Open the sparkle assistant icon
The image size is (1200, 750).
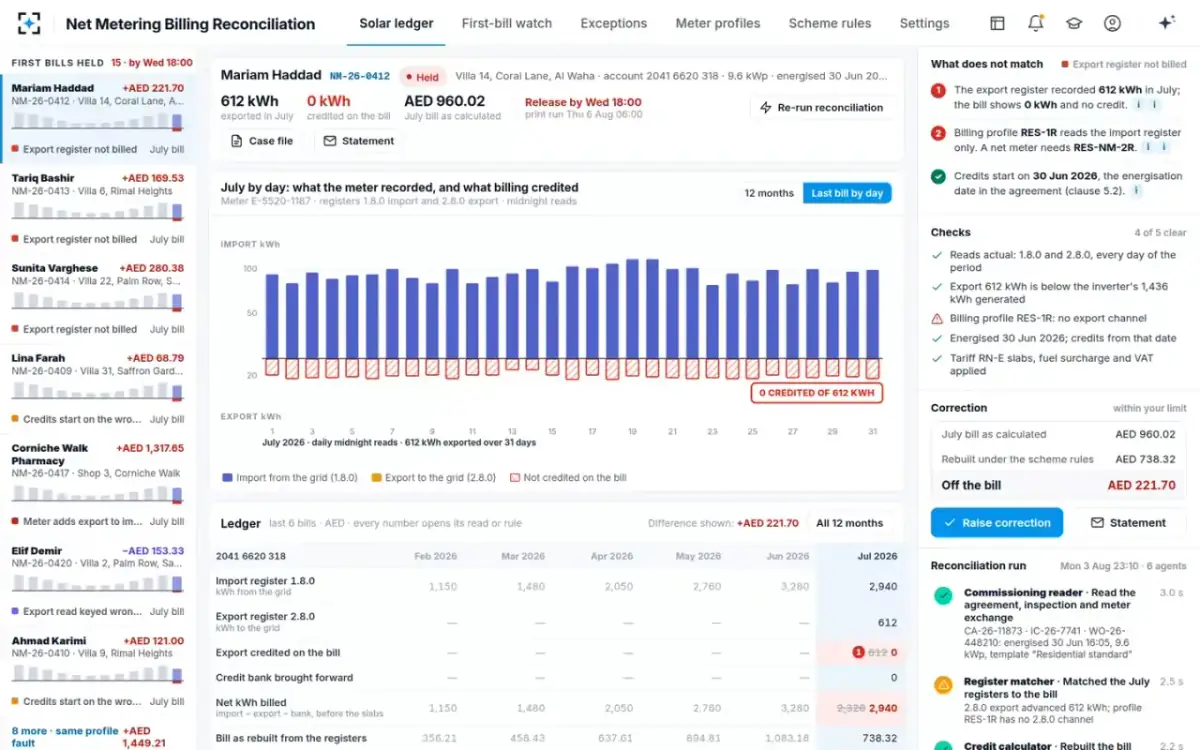click(x=1166, y=23)
